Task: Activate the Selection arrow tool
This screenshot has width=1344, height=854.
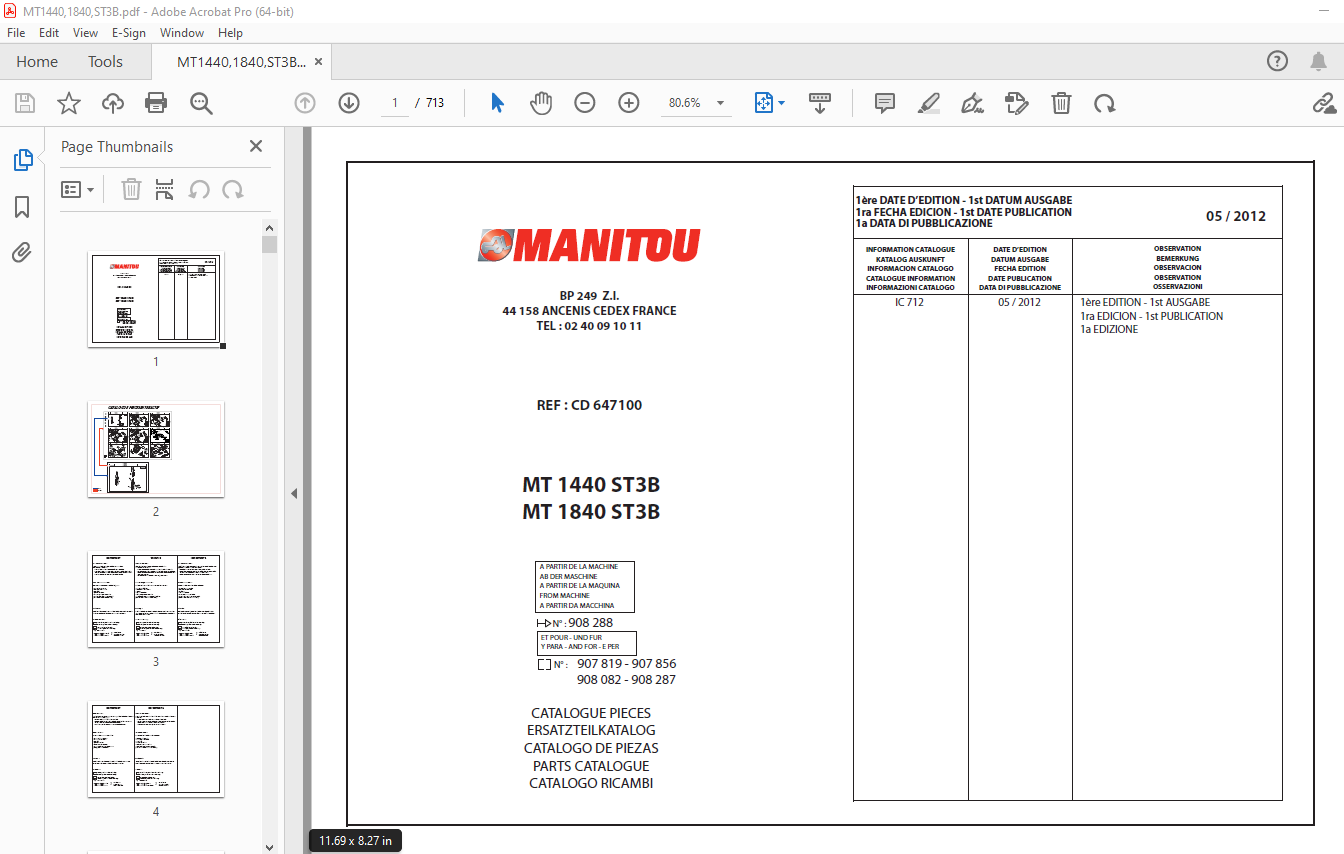Action: point(497,103)
